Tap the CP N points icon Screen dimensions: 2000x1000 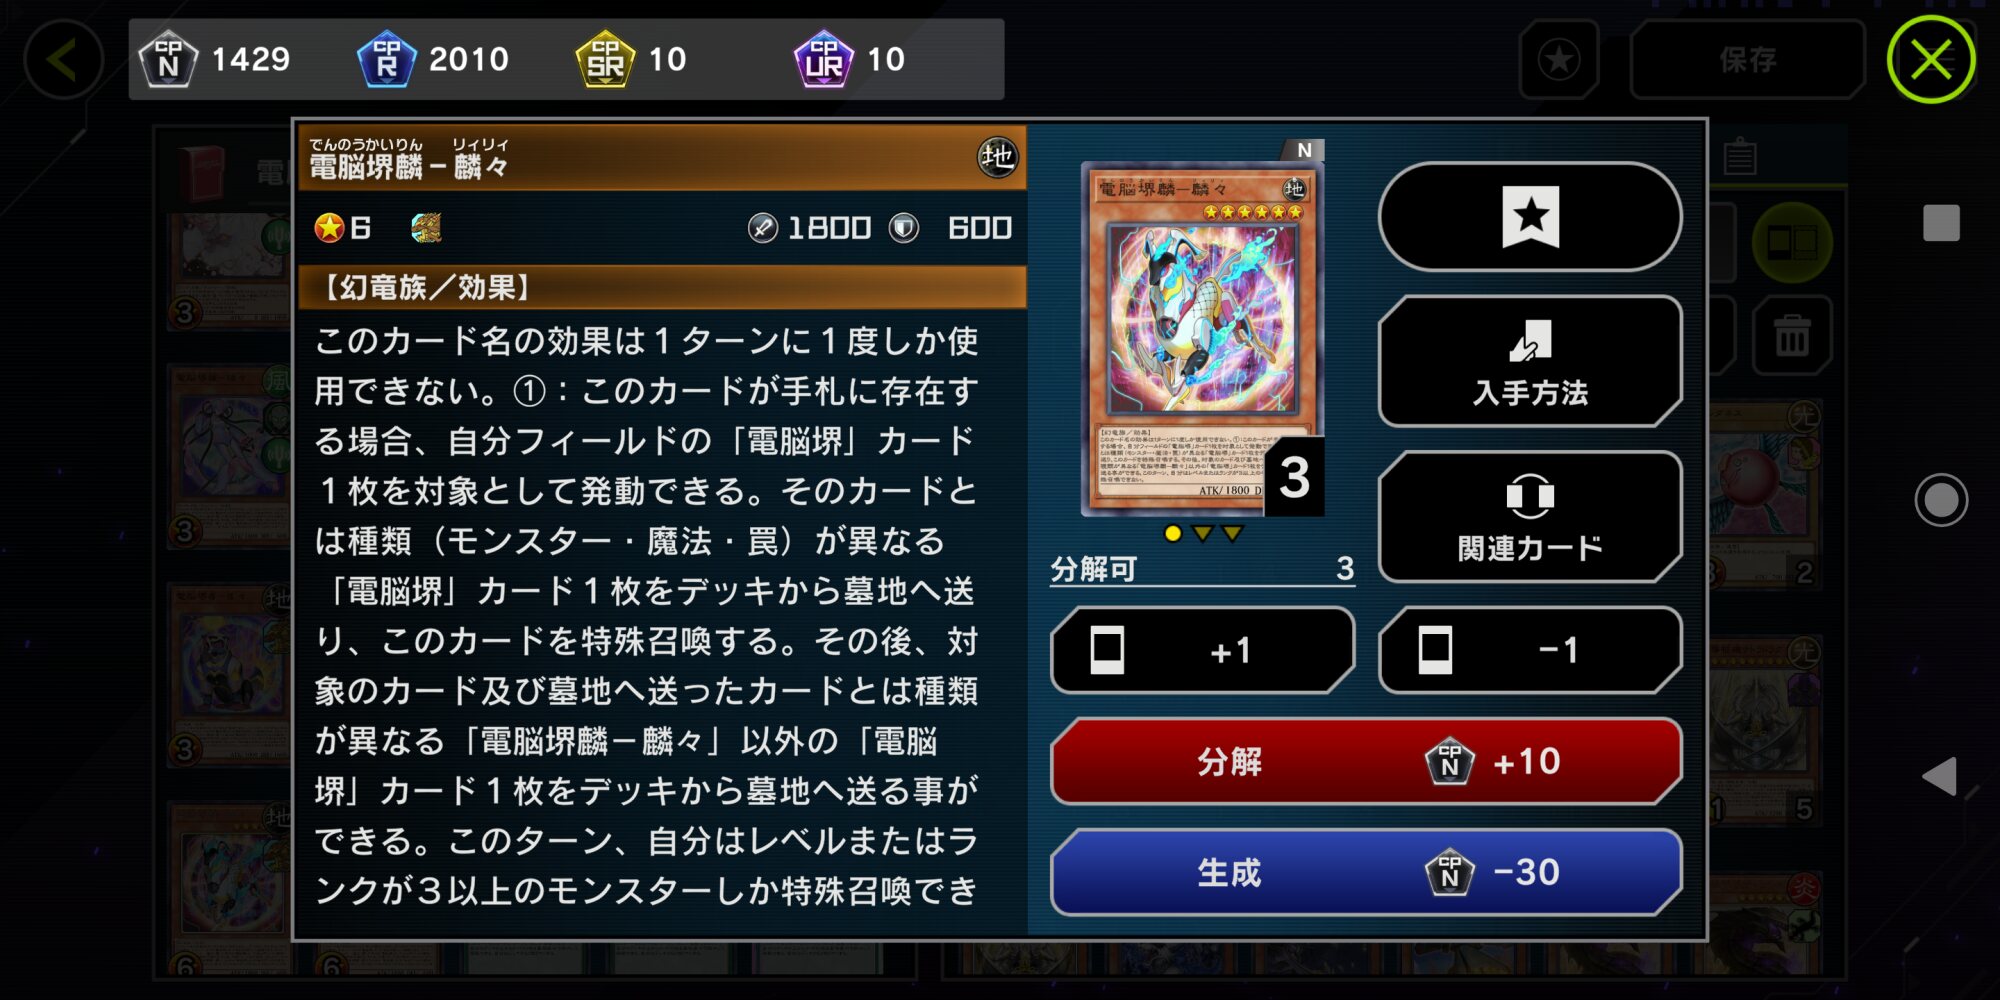[x=168, y=59]
